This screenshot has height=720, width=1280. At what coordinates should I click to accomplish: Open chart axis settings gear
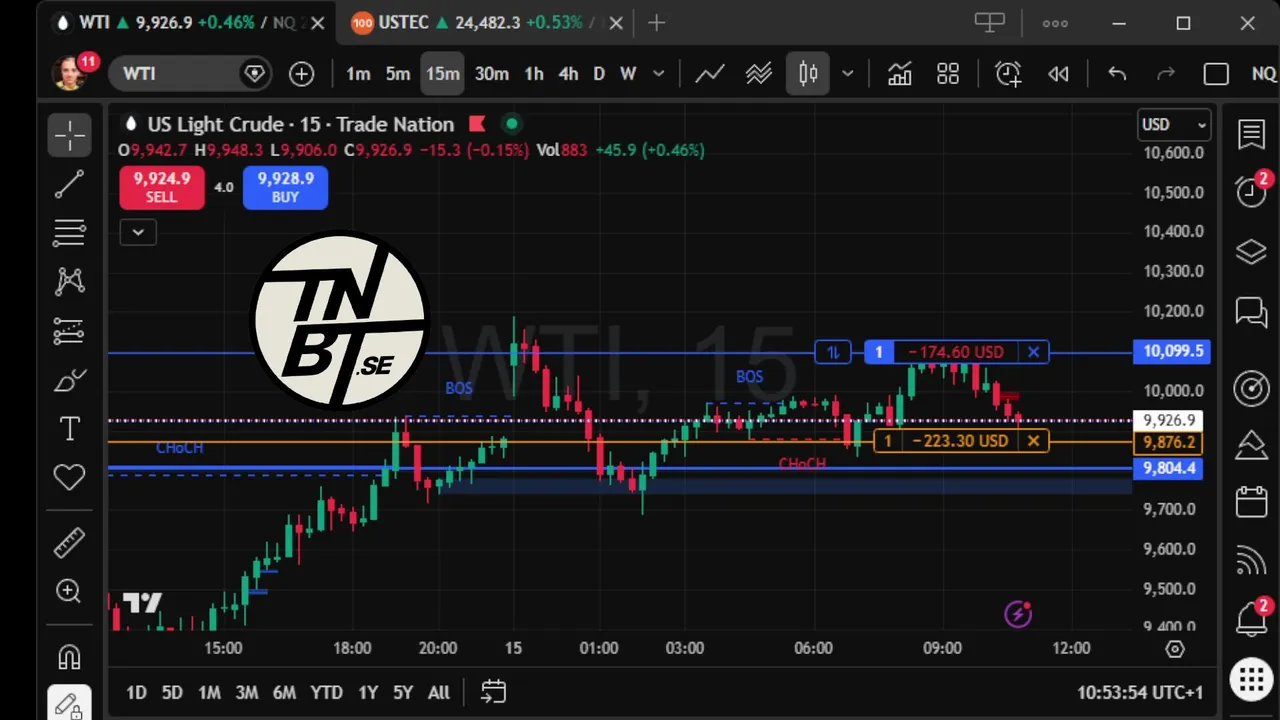click(1175, 649)
